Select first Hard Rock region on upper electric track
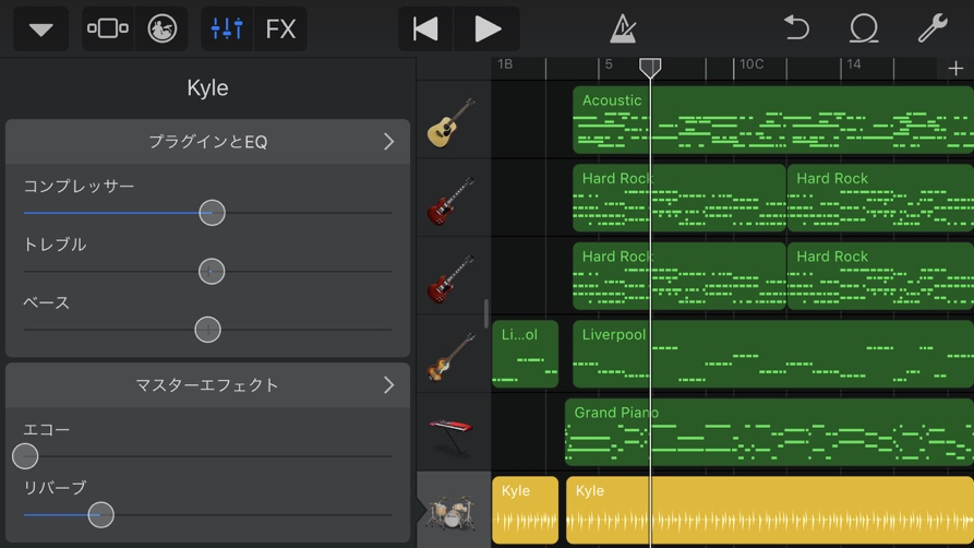This screenshot has width=974, height=548. [x=679, y=198]
